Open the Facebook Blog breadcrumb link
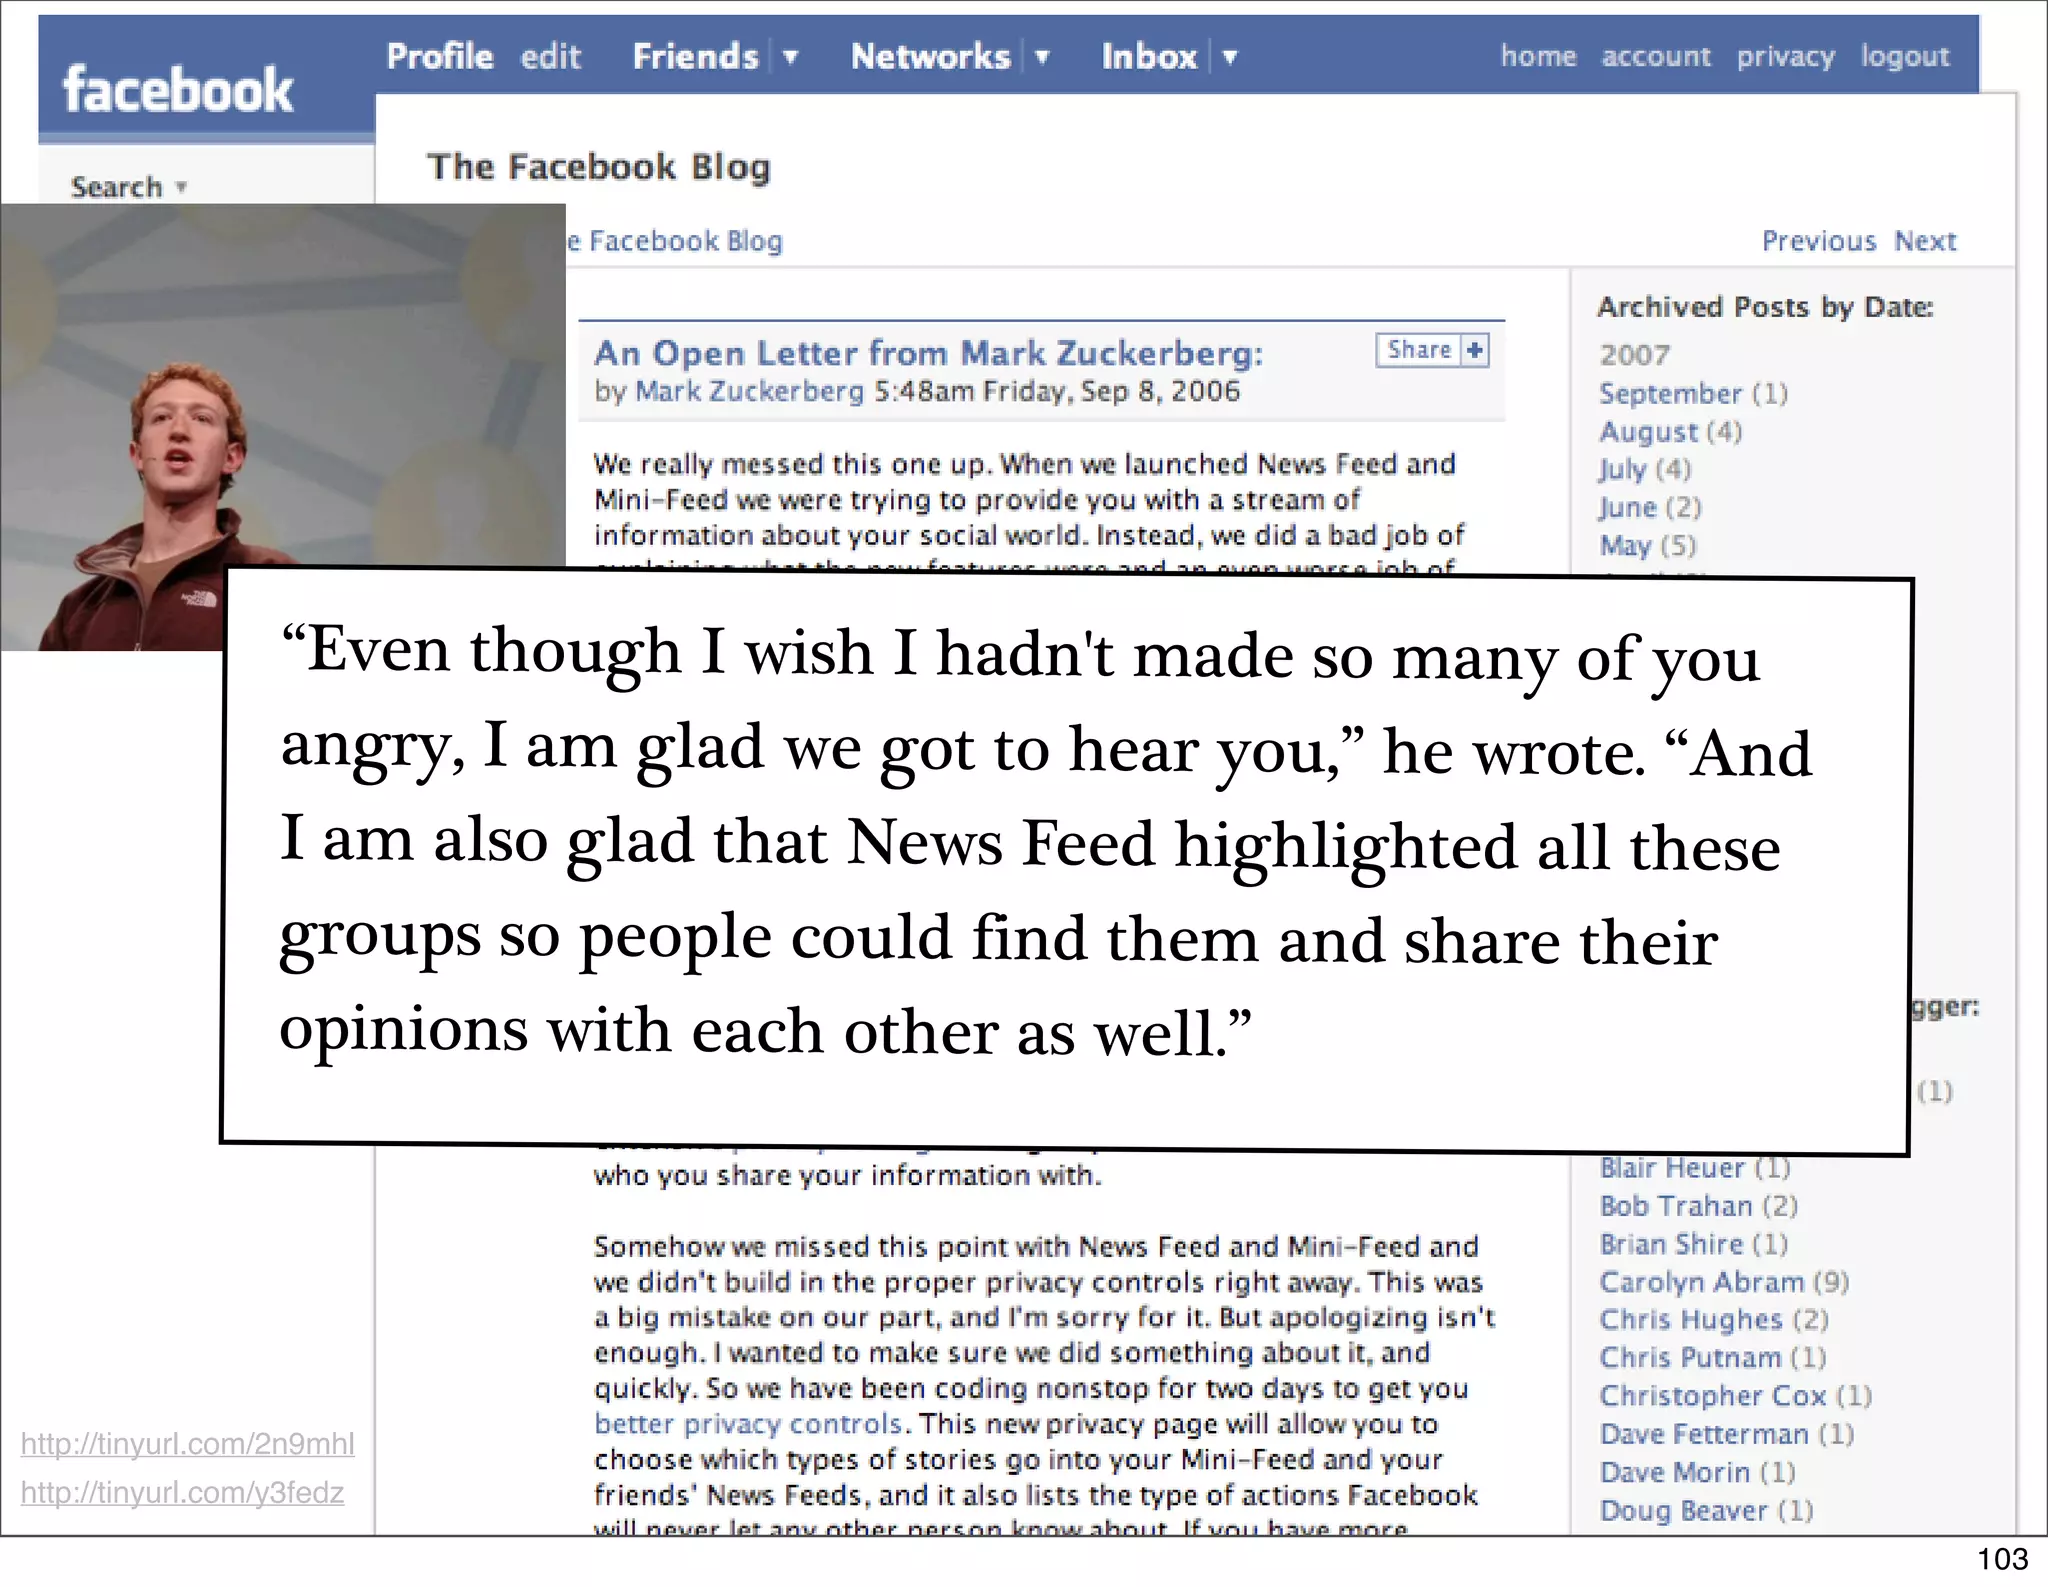 tap(675, 241)
